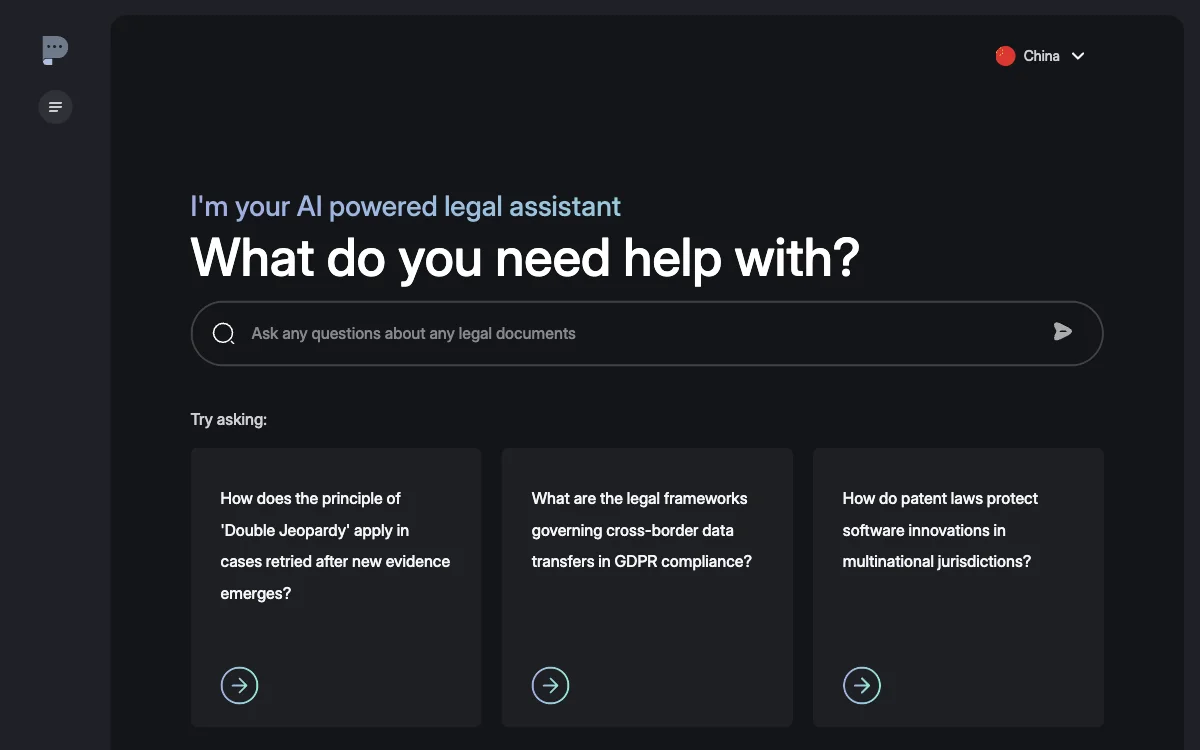Focus the 'Ask any questions' search field
Viewport: 1200px width, 750px height.
[x=646, y=333]
